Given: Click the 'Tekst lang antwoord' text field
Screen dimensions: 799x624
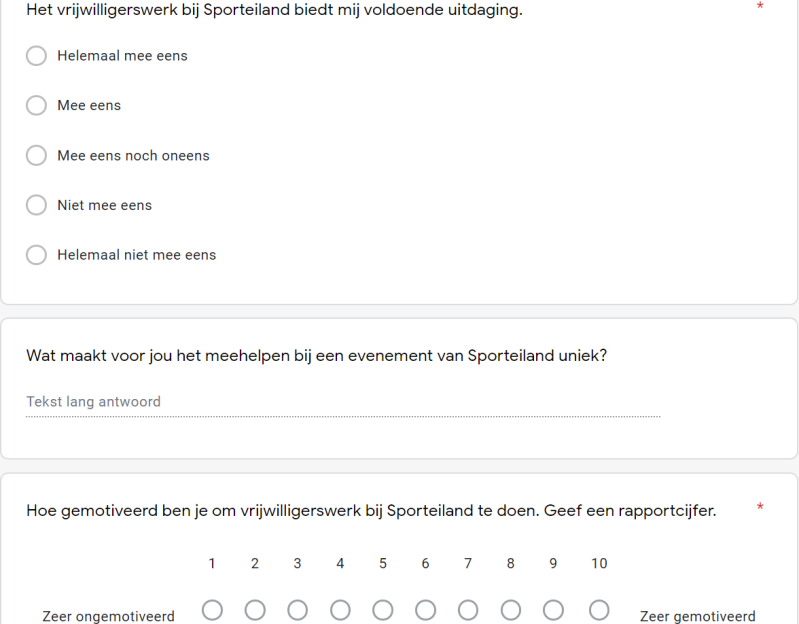Looking at the screenshot, I should 343,402.
